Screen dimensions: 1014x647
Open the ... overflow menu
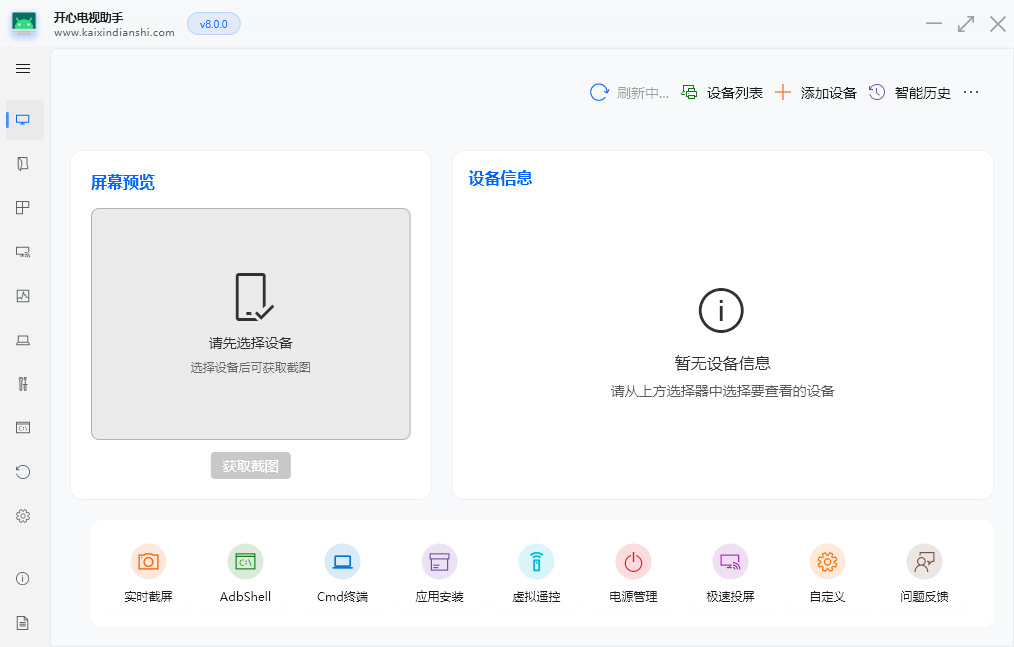pos(970,91)
